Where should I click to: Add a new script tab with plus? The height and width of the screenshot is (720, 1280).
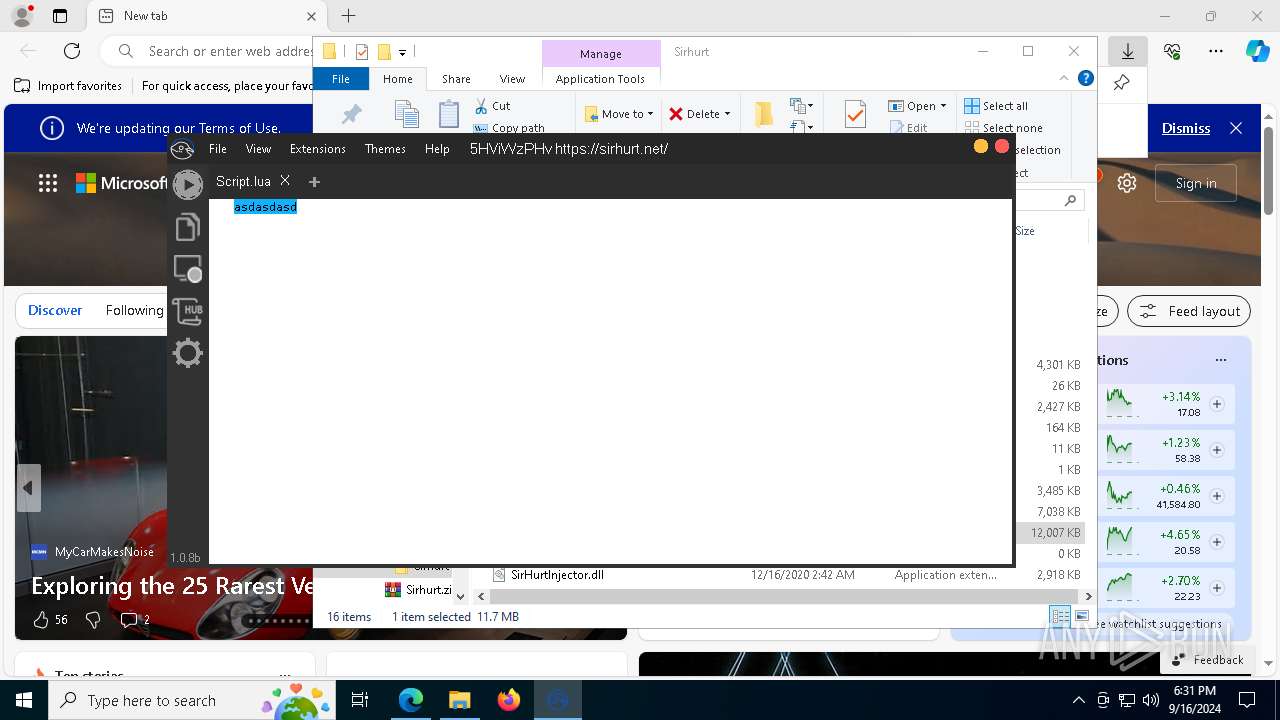pos(314,182)
